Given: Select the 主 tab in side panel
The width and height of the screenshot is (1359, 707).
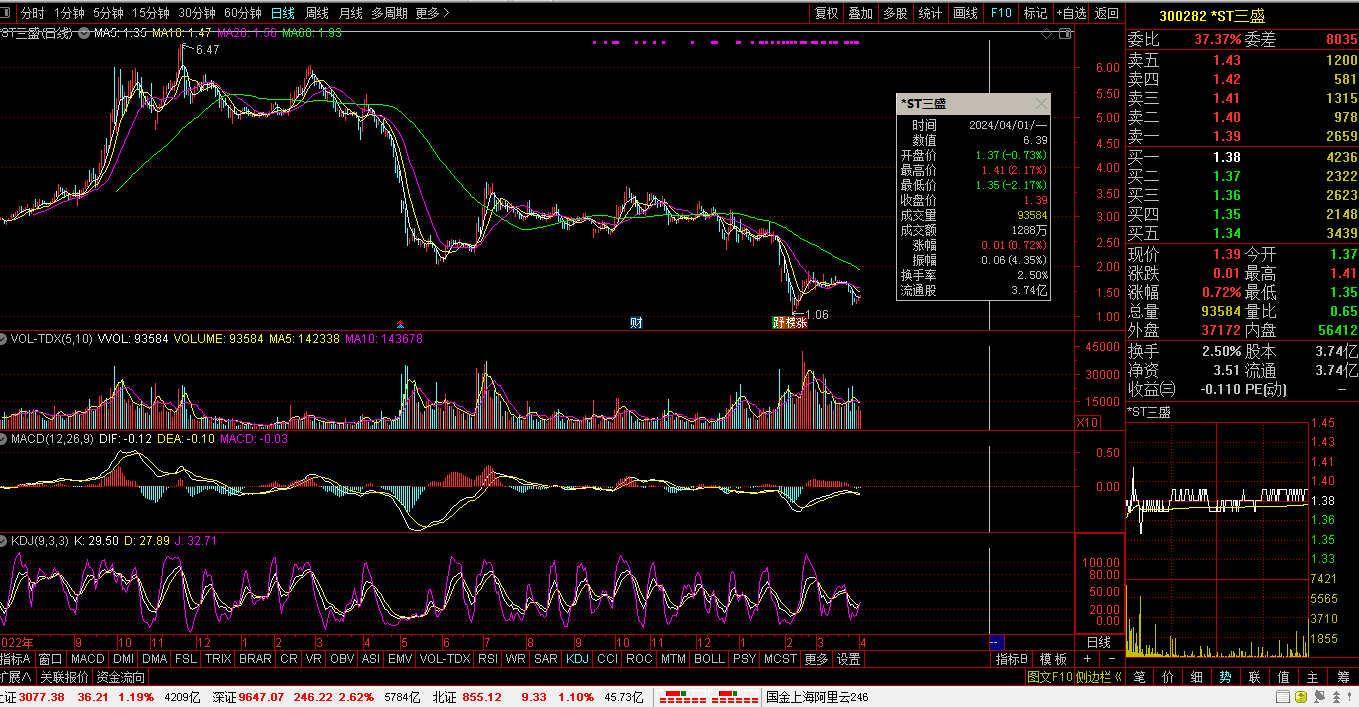Looking at the screenshot, I should (1313, 677).
